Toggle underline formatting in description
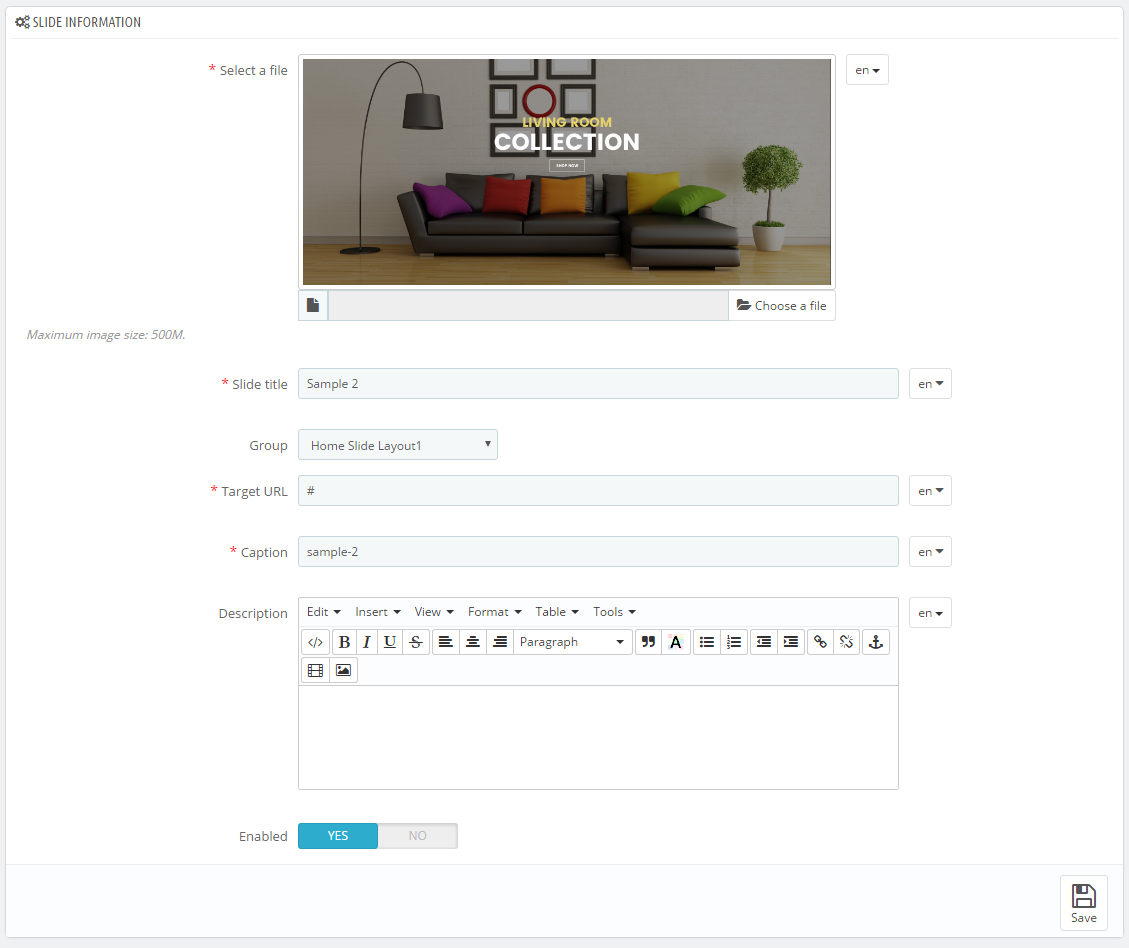Image resolution: width=1129 pixels, height=948 pixels. tap(390, 642)
